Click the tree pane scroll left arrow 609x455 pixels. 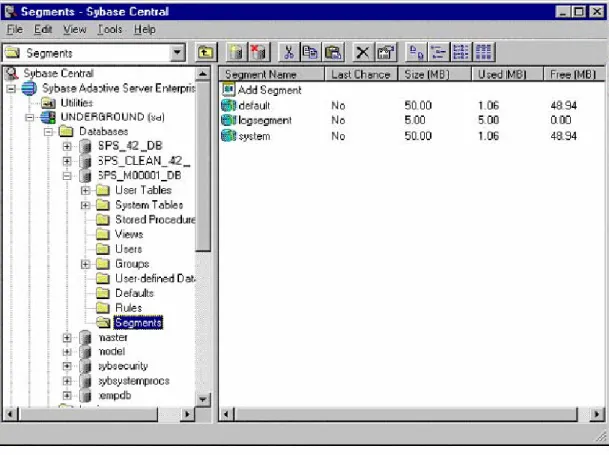pyautogui.click(x=10, y=415)
